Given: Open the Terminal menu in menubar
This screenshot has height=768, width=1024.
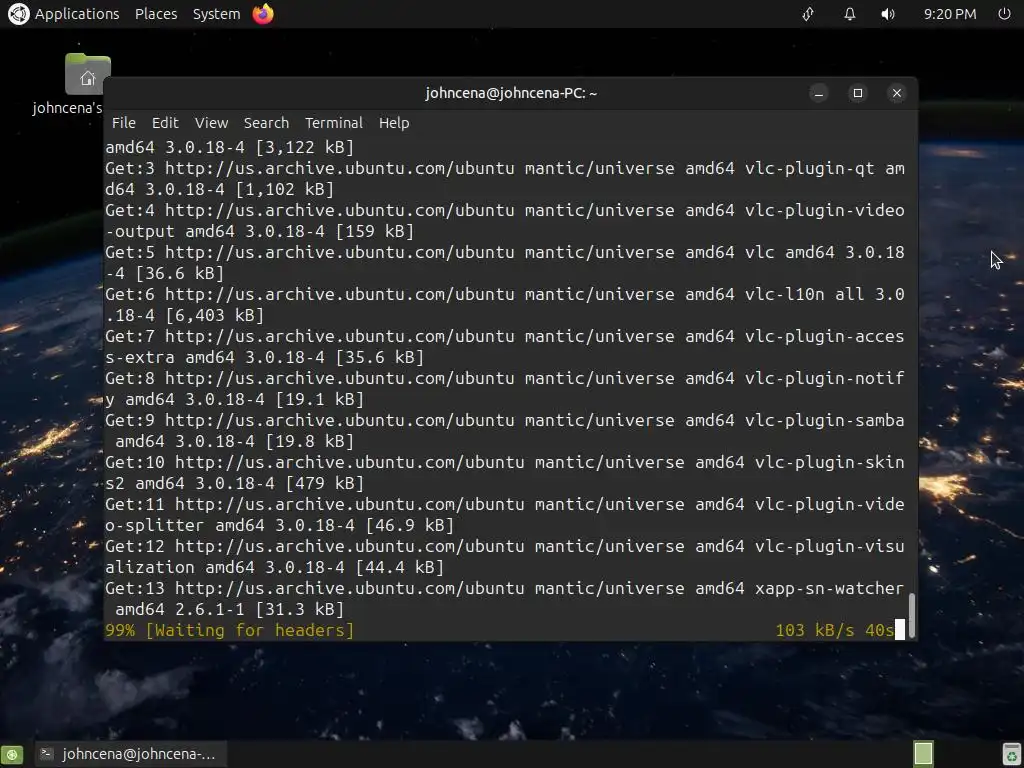Looking at the screenshot, I should (x=334, y=123).
